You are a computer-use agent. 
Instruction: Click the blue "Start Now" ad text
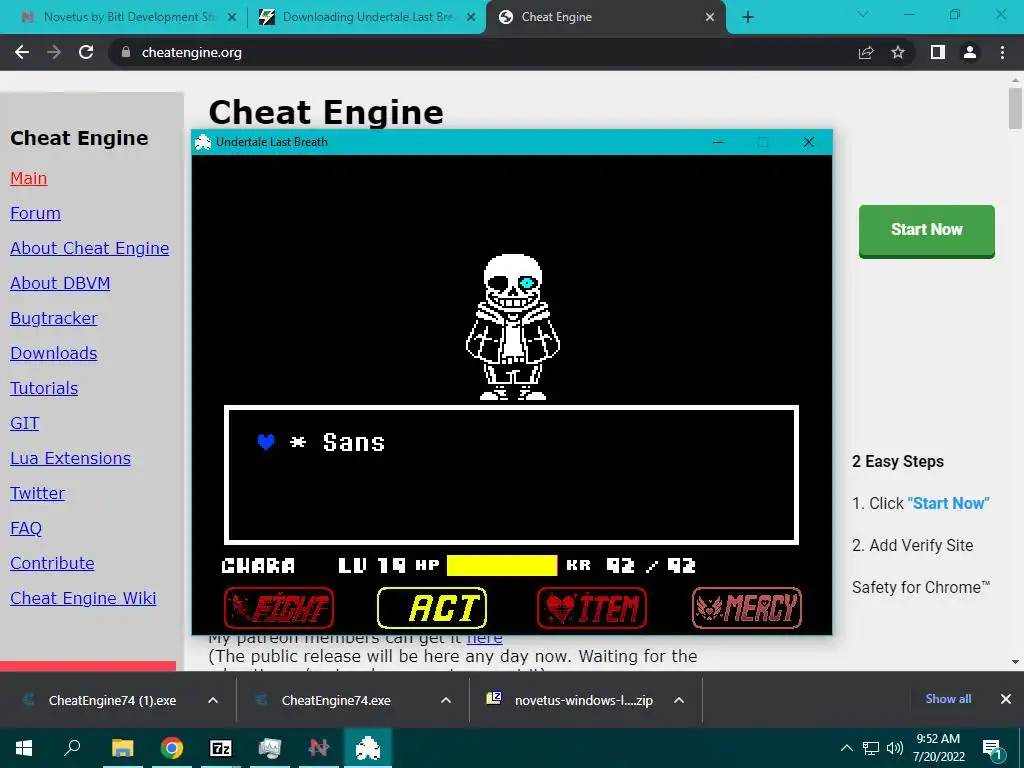[x=948, y=504]
